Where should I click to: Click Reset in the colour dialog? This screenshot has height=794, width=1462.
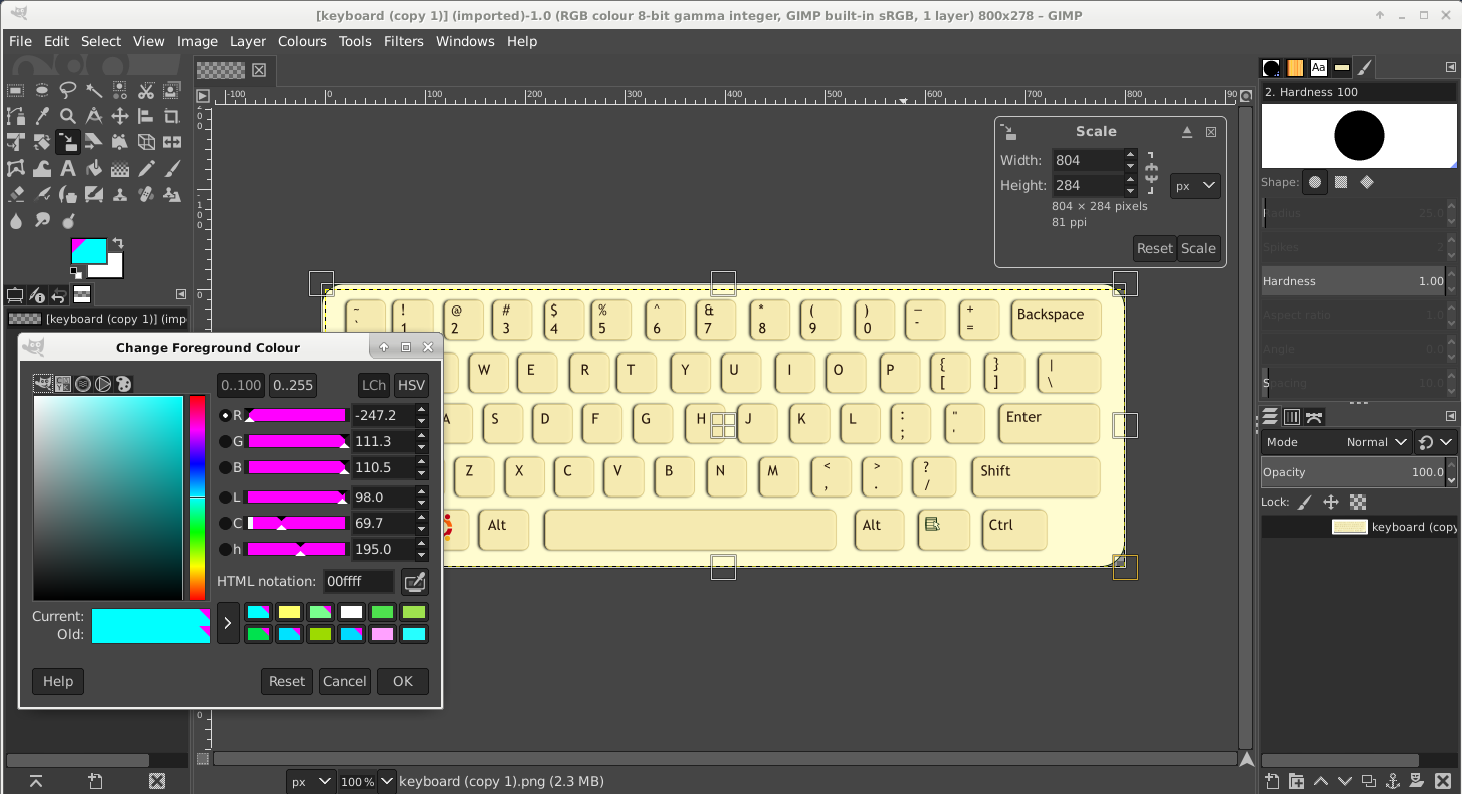(x=286, y=681)
